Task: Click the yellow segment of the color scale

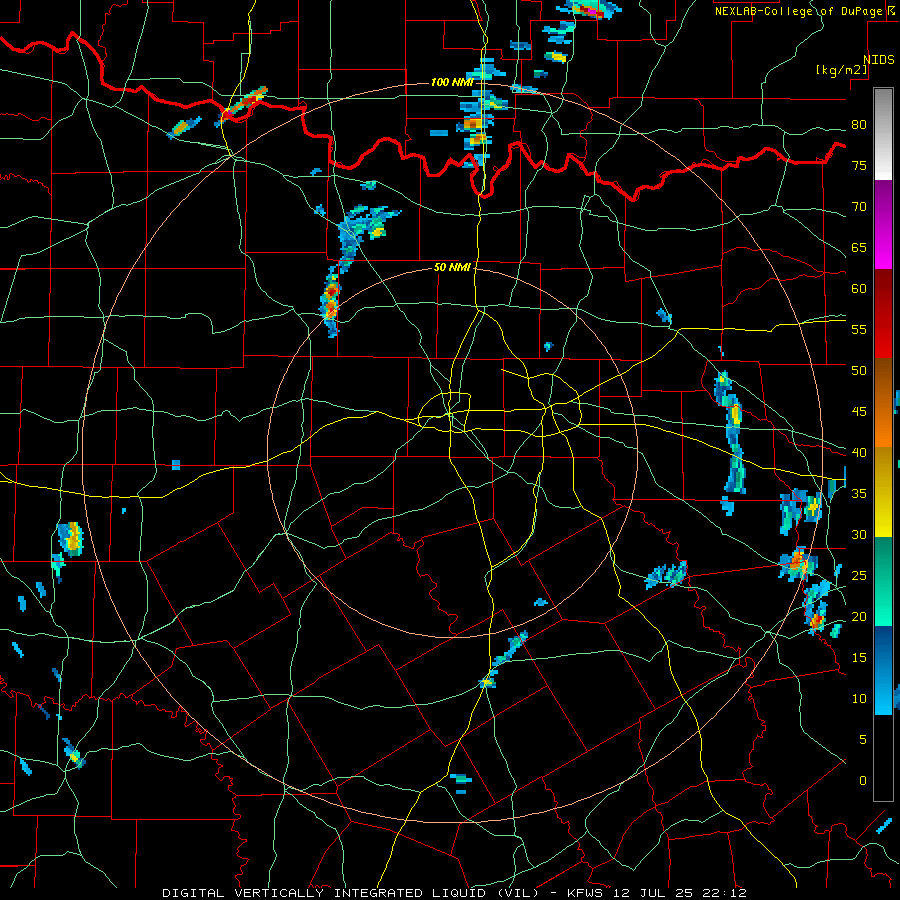Action: (x=883, y=492)
